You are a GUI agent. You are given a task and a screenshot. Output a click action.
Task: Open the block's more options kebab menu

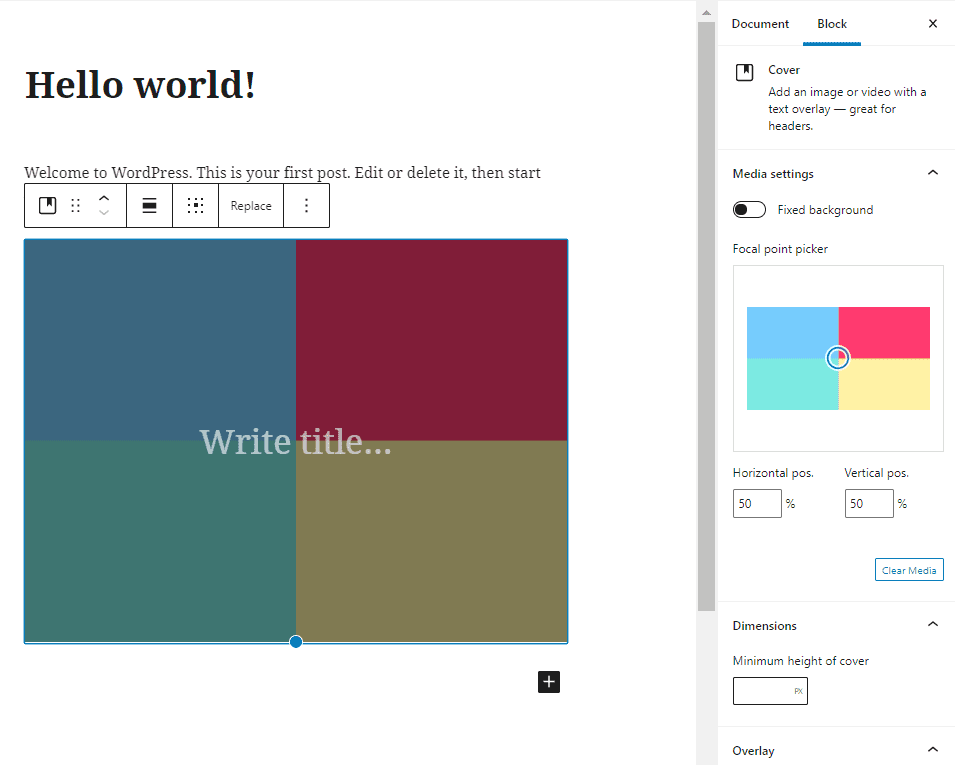pos(306,205)
